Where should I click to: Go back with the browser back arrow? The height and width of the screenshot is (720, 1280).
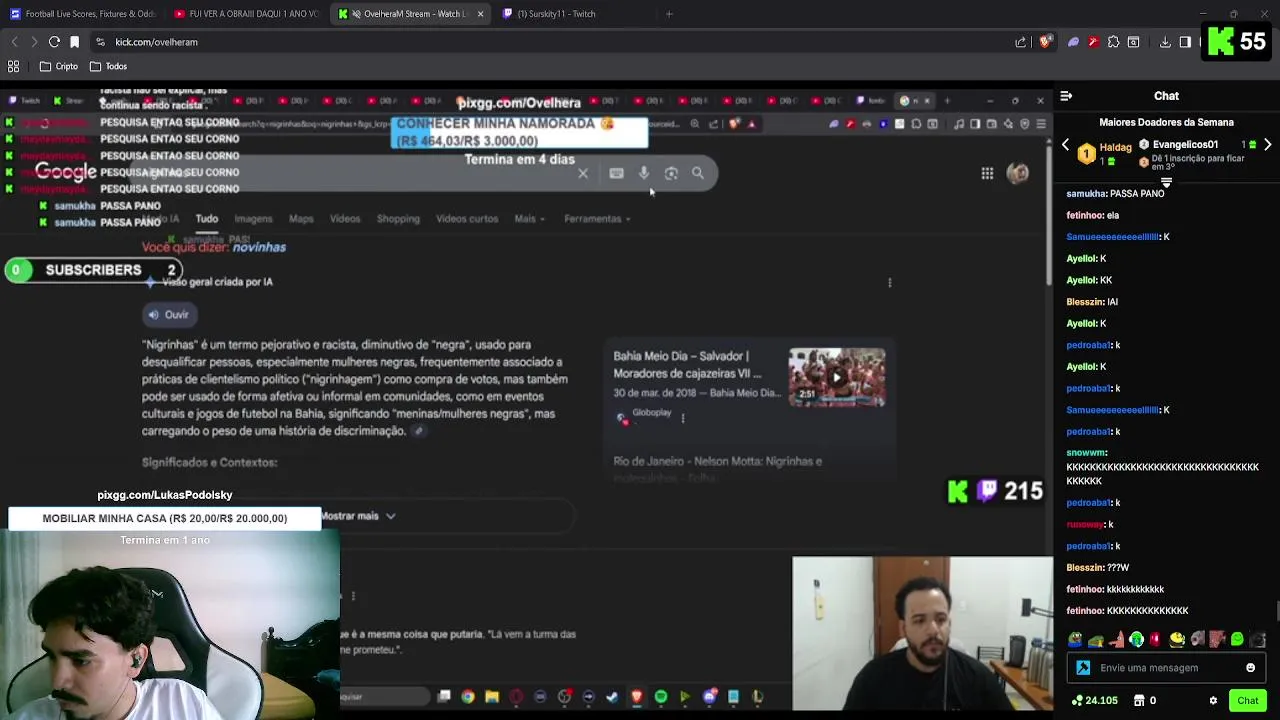point(14,42)
